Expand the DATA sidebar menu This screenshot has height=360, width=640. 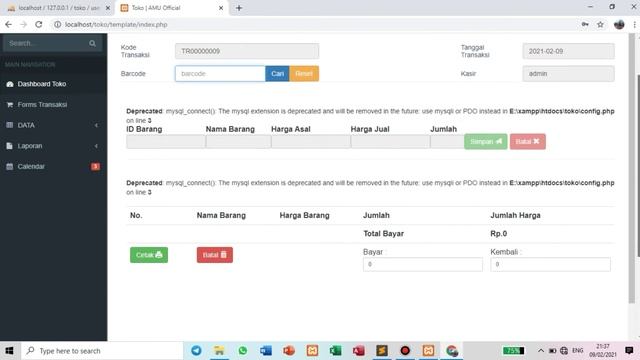(53, 125)
